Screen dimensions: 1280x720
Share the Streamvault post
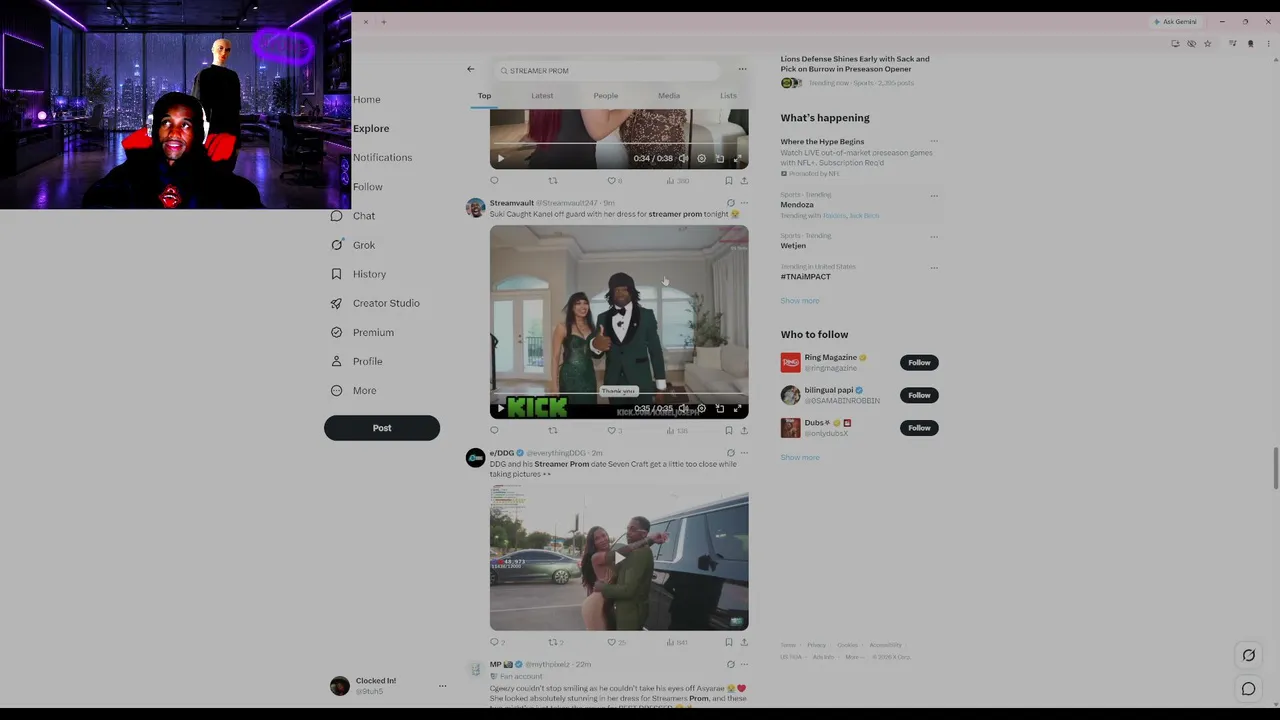pos(743,431)
